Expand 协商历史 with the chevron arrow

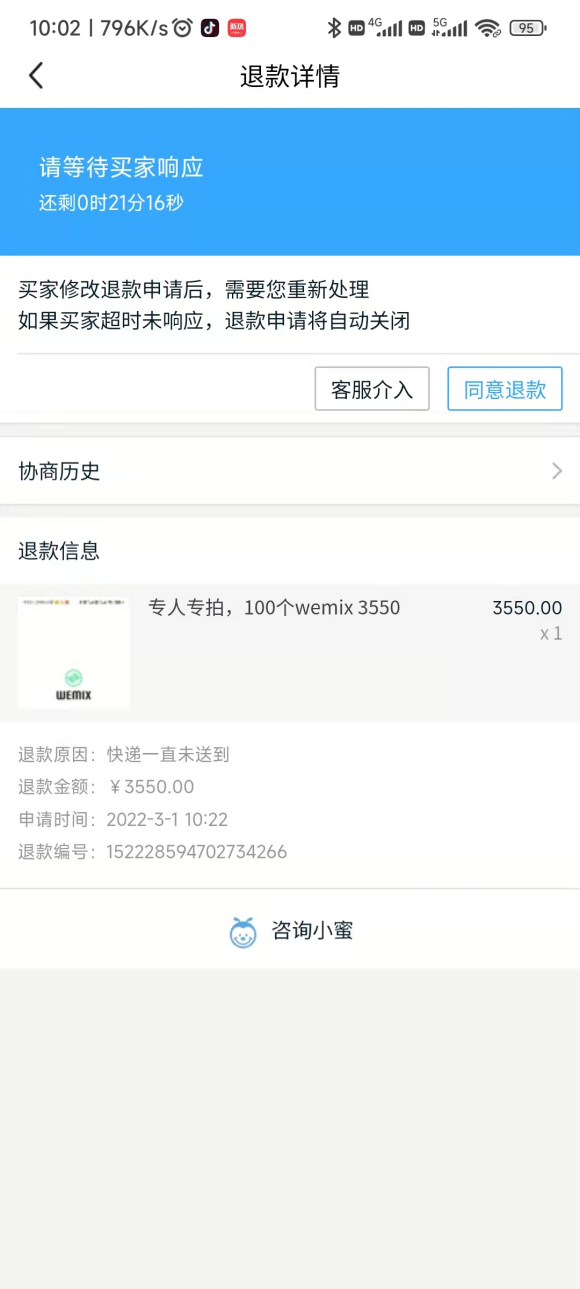(x=557, y=471)
